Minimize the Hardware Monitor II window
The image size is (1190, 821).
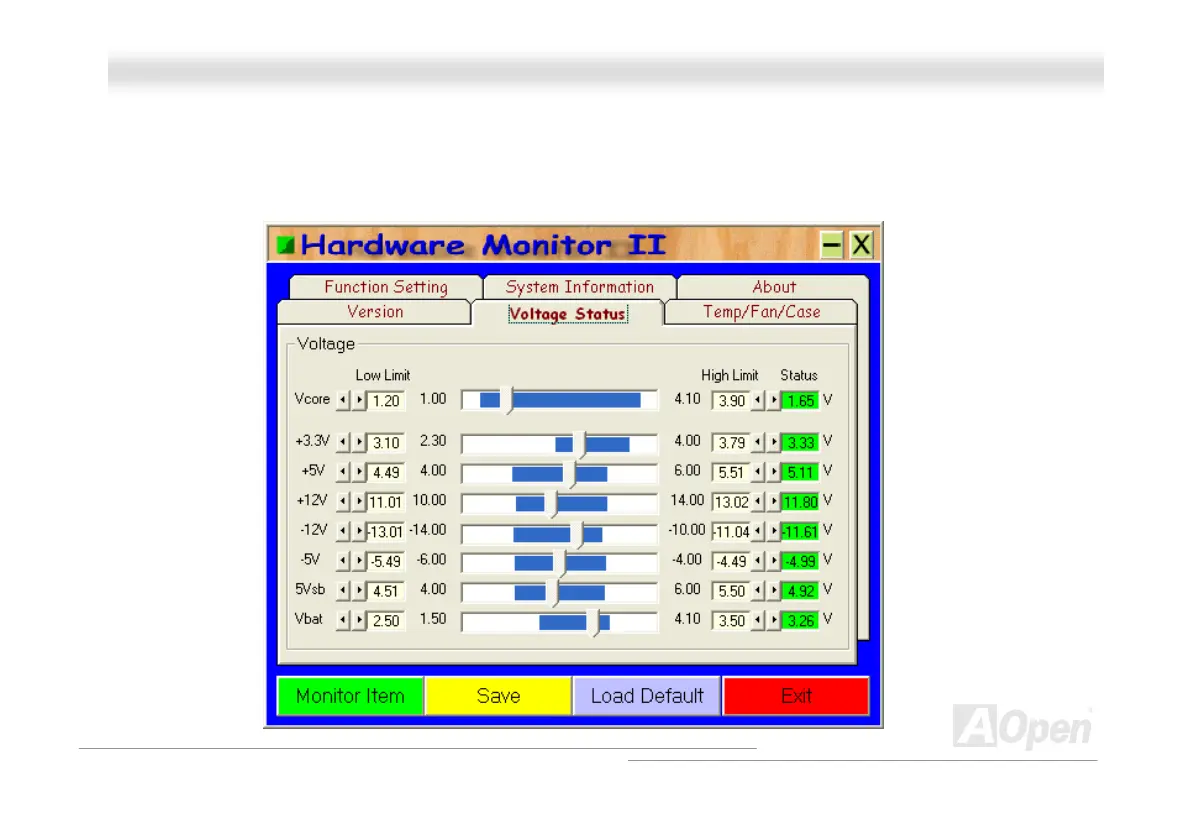pyautogui.click(x=832, y=244)
